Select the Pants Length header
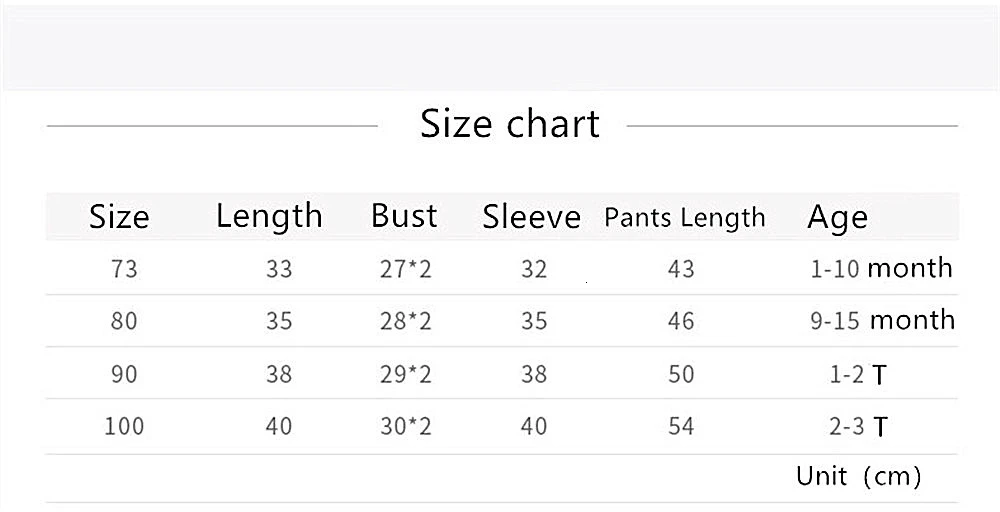 (x=684, y=218)
